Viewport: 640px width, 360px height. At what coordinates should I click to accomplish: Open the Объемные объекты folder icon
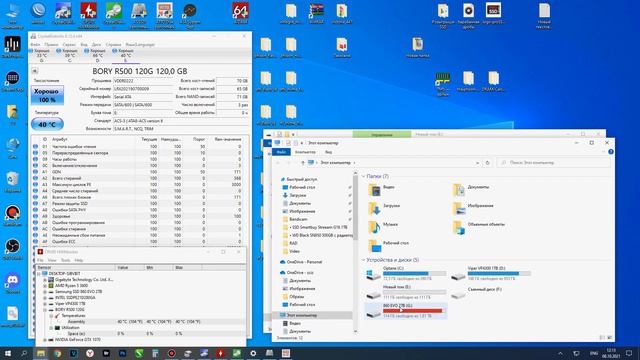pyautogui.click(x=459, y=227)
